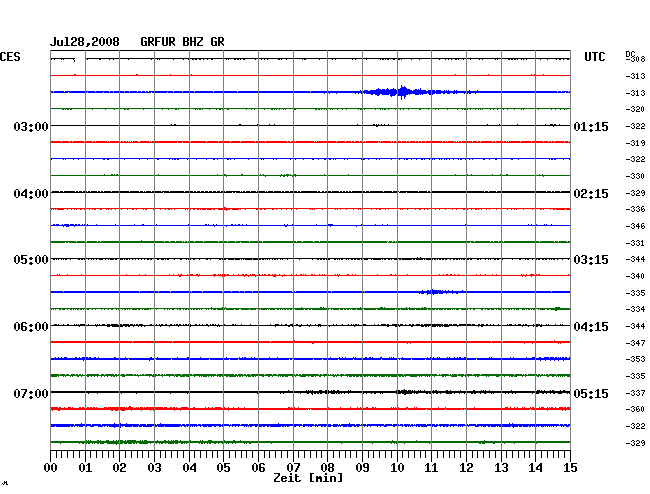The width and height of the screenshot is (650, 494).
Task: Click the black trace burst on the 07:00 row
Action: point(406,392)
